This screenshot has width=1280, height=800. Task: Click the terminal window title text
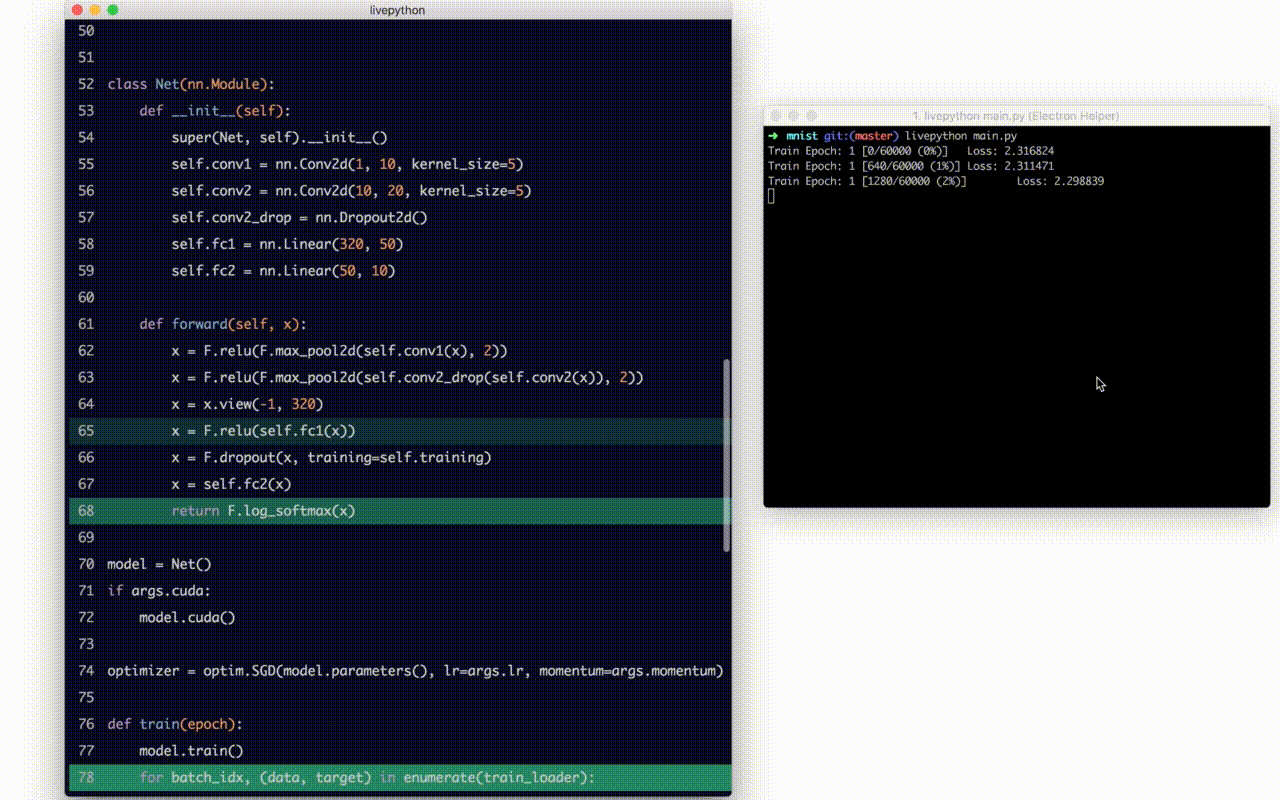click(x=1016, y=116)
